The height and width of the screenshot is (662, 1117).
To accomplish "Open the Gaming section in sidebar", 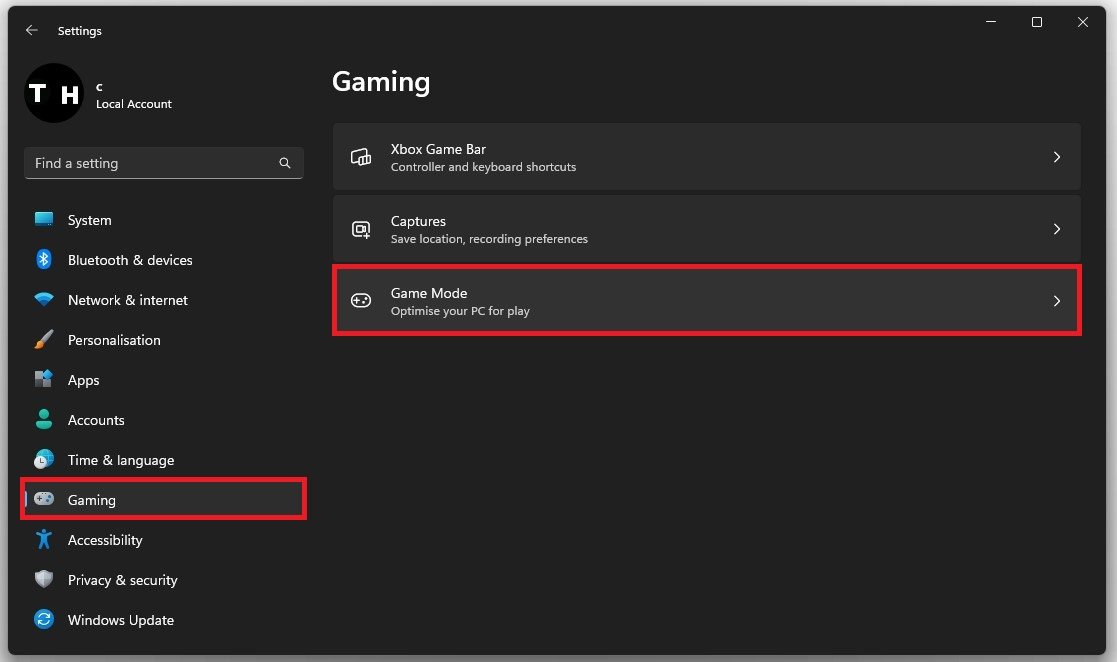I will pos(92,500).
